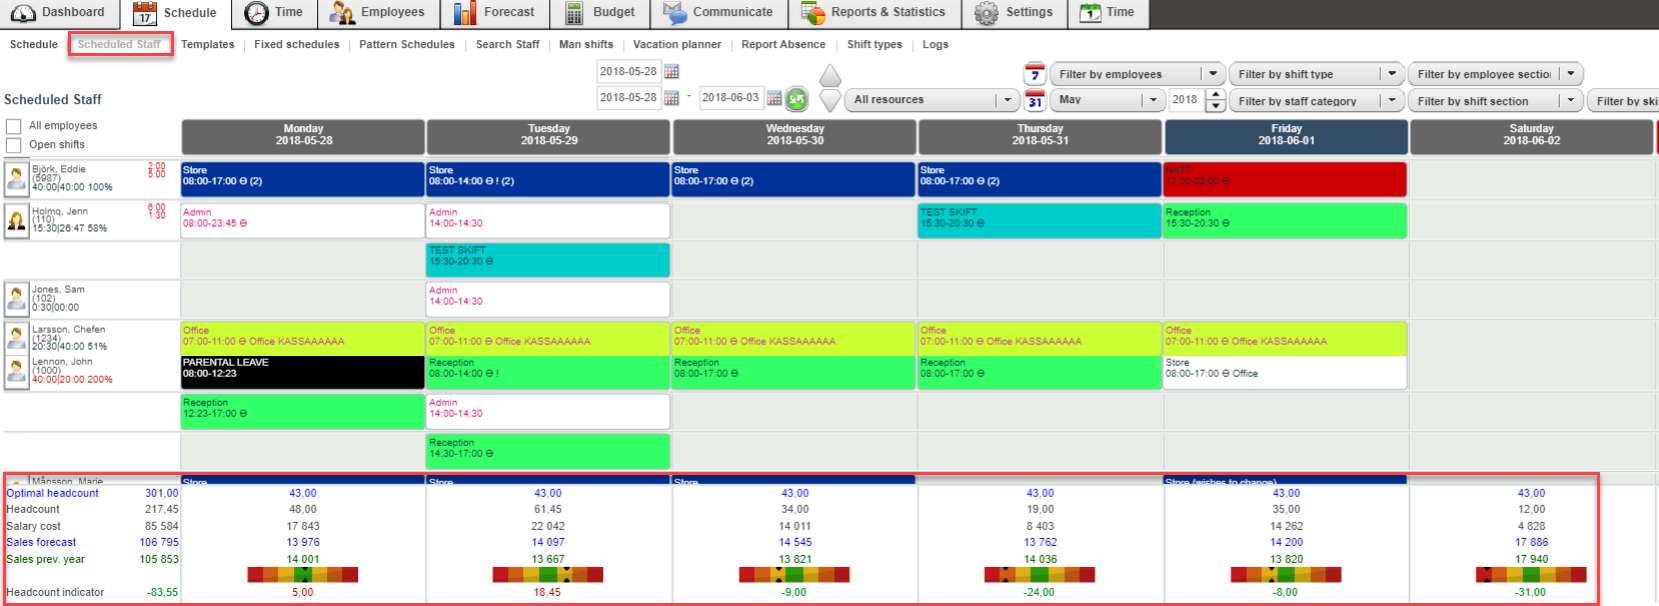Open calendar picker for end date 2018-06-03
Viewport: 1659px width, 606px height.
(x=774, y=98)
